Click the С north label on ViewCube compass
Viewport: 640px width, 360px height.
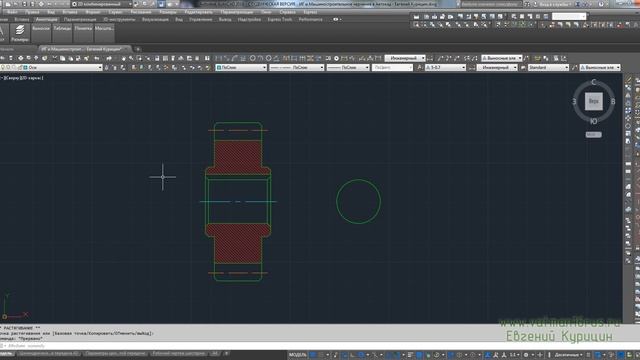point(594,82)
